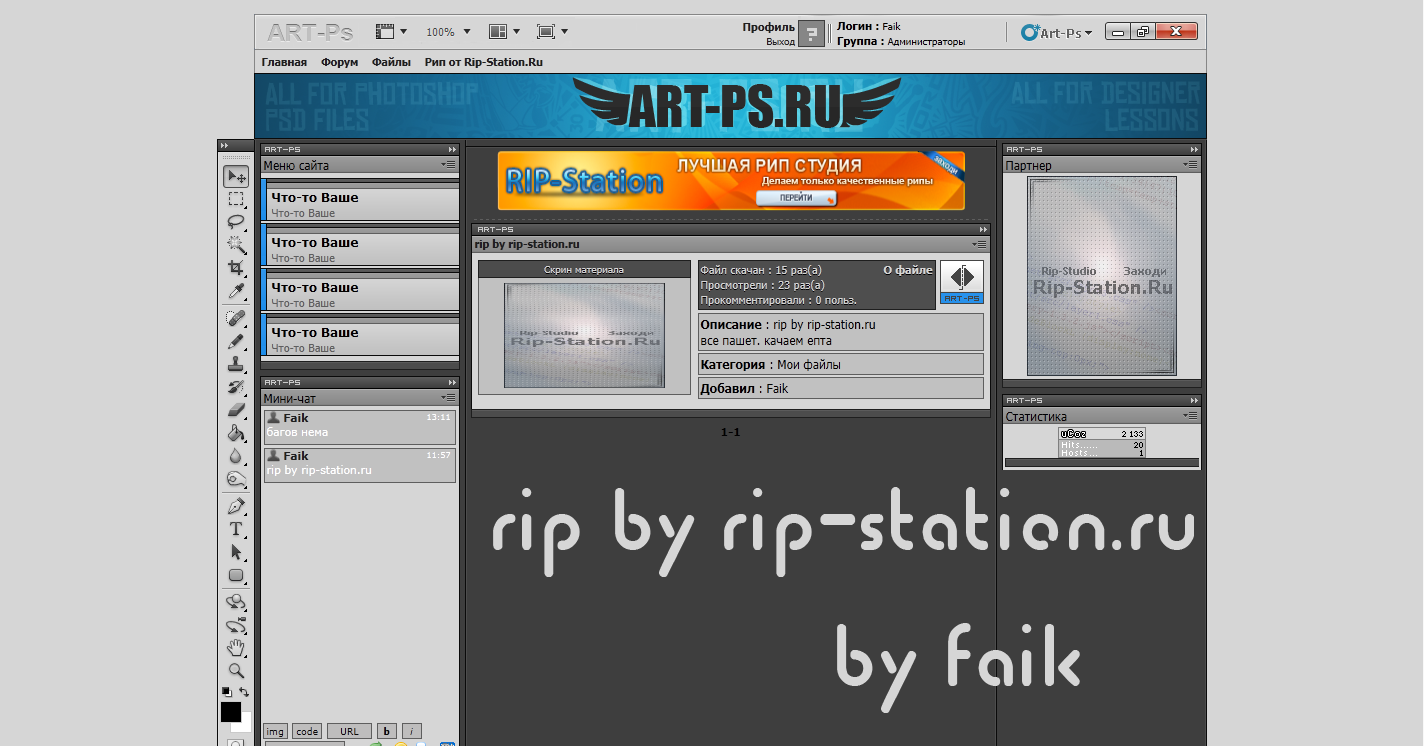The image size is (1424, 746).
Task: Select the Blur droplet tool
Action: click(236, 456)
